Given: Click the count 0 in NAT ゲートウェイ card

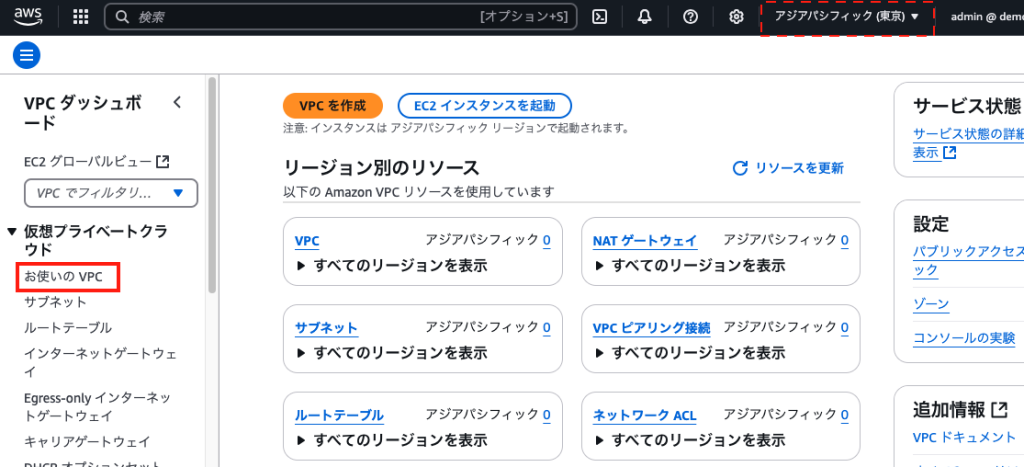Looking at the screenshot, I should [844, 240].
